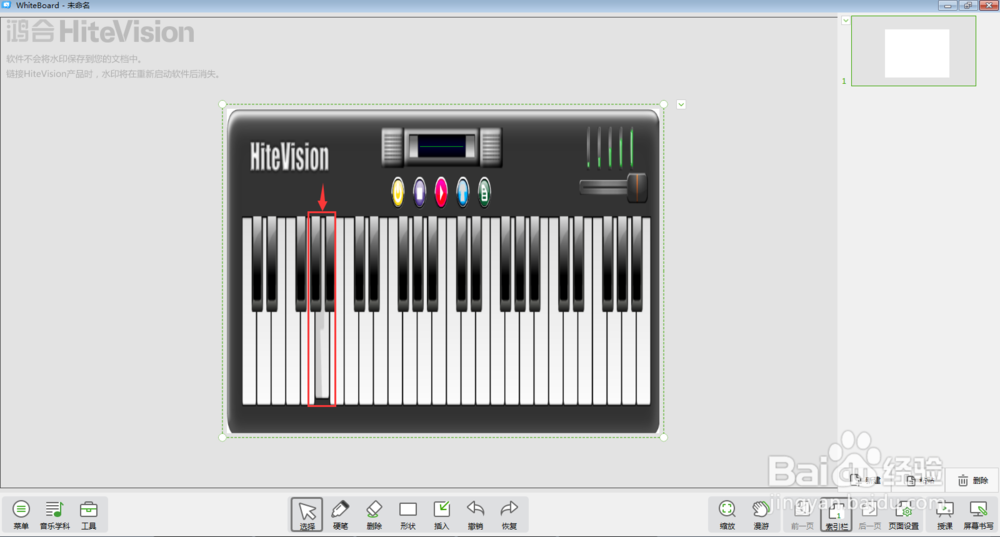The height and width of the screenshot is (537, 1000).
Task: Close the WhiteBoard window
Action: coord(989,5)
